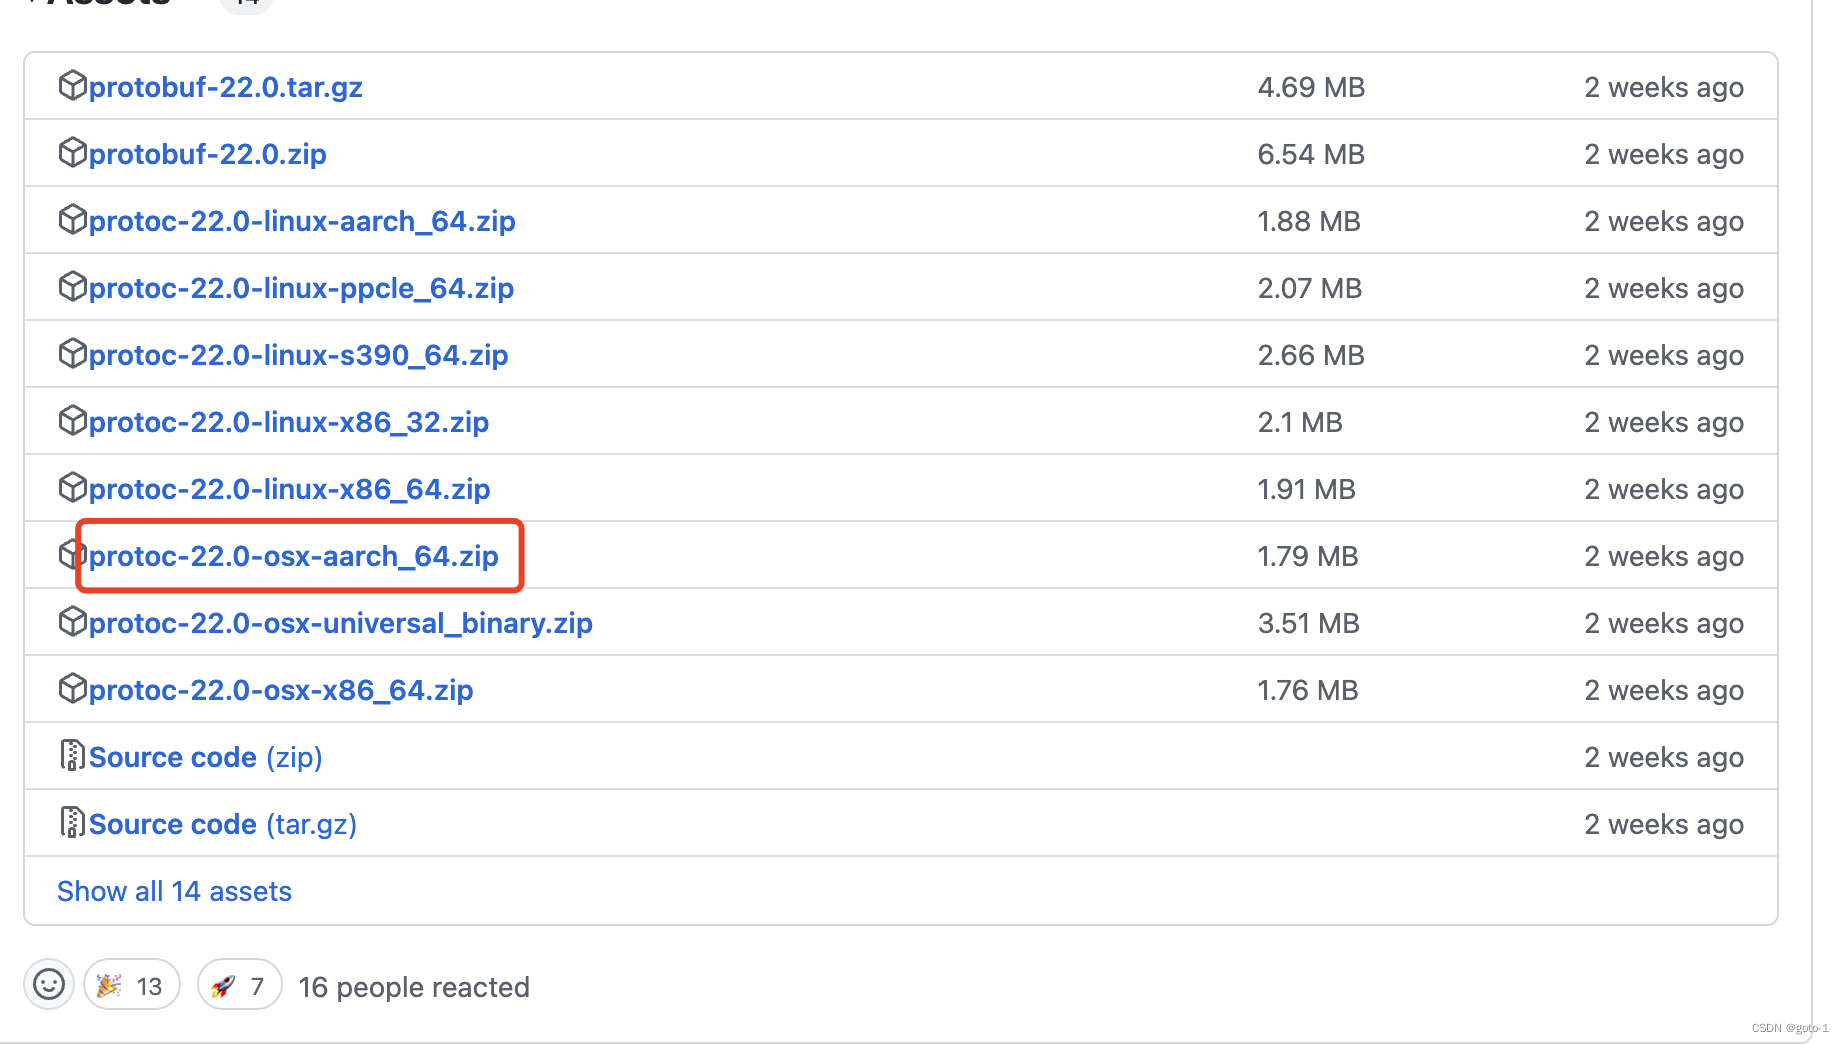Click the package icon for protoc-22.0-linux-s390_64.zip

click(73, 353)
